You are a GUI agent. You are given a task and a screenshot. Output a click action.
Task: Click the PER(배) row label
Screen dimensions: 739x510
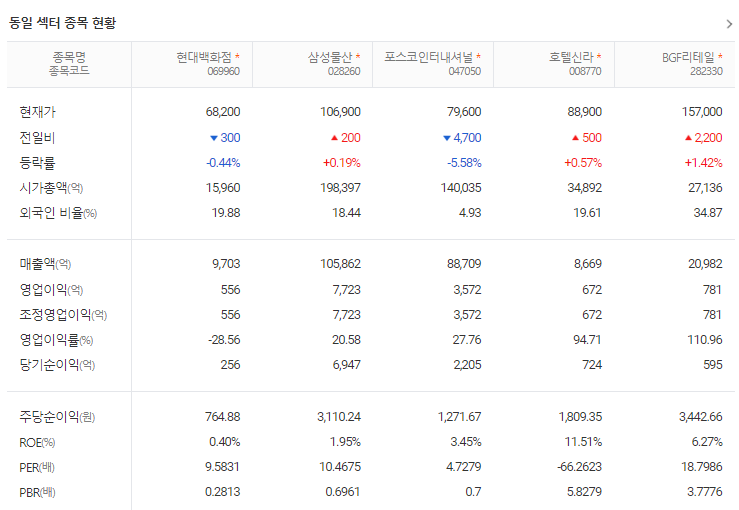pos(37,468)
